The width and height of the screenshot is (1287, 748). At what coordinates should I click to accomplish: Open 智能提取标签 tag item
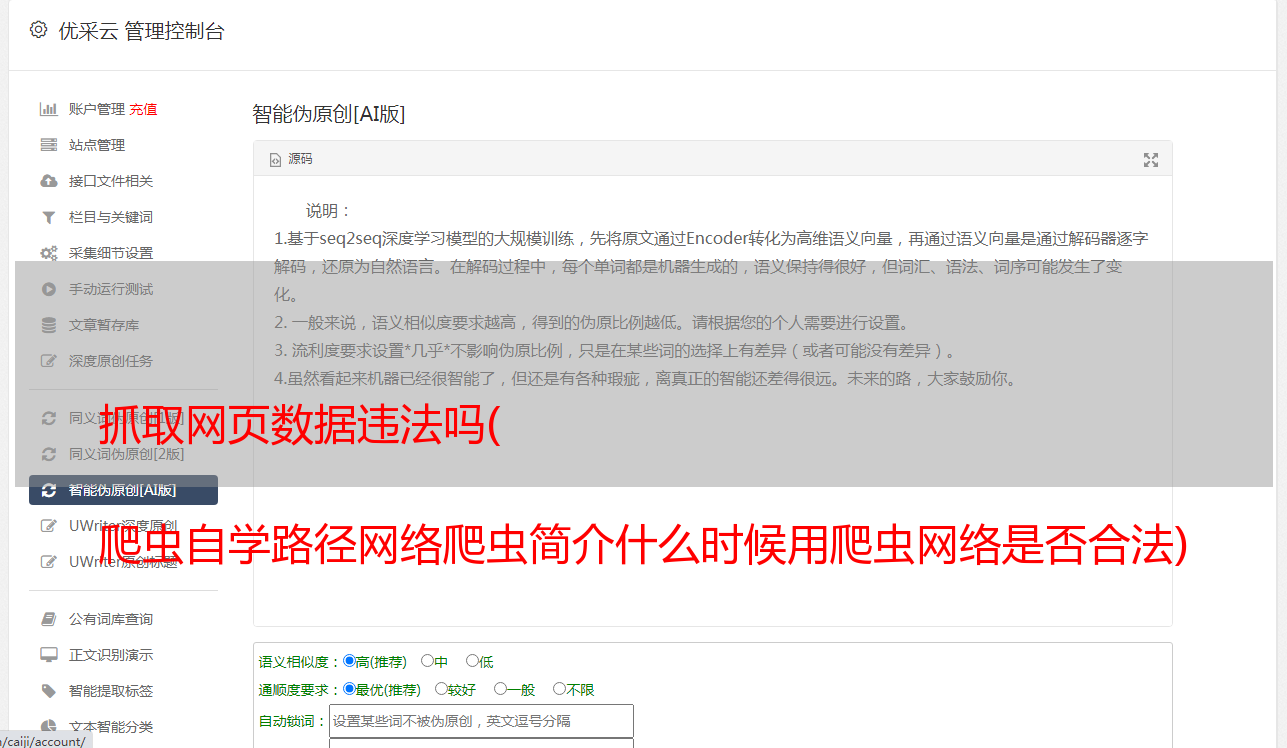[x=111, y=691]
